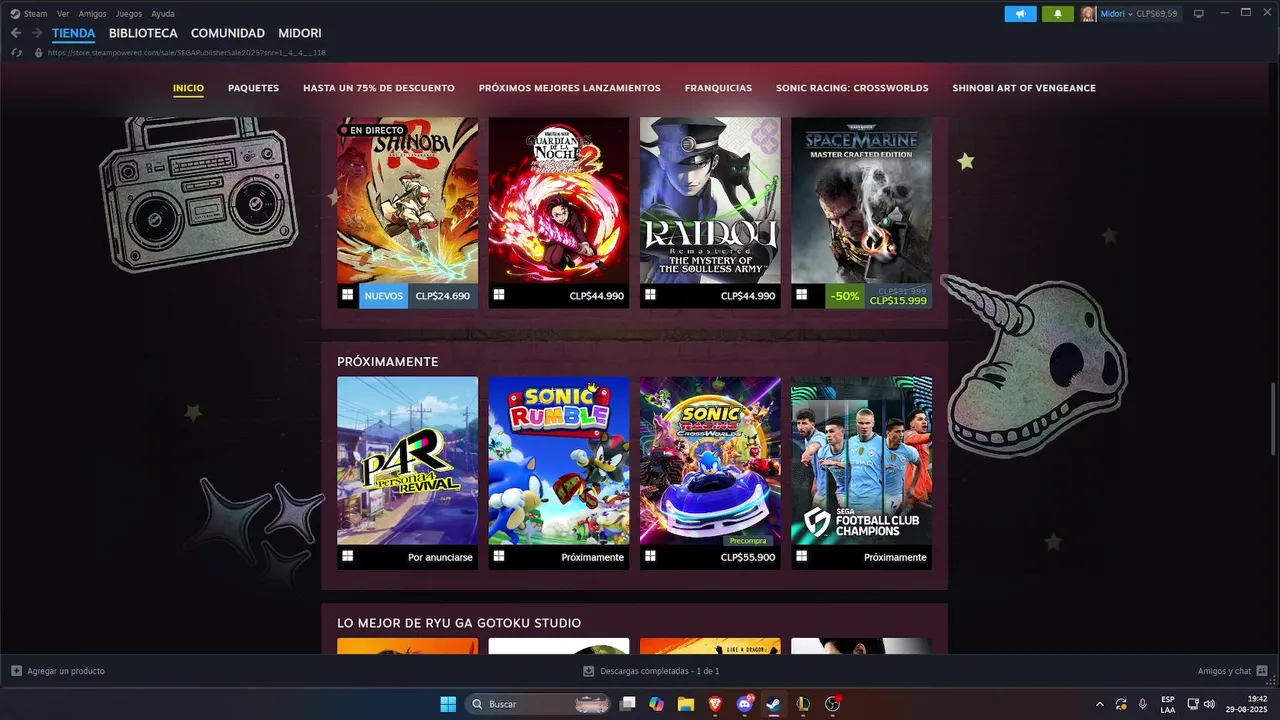The width and height of the screenshot is (1280, 720).
Task: Open the volume tray icon
Action: click(1210, 704)
